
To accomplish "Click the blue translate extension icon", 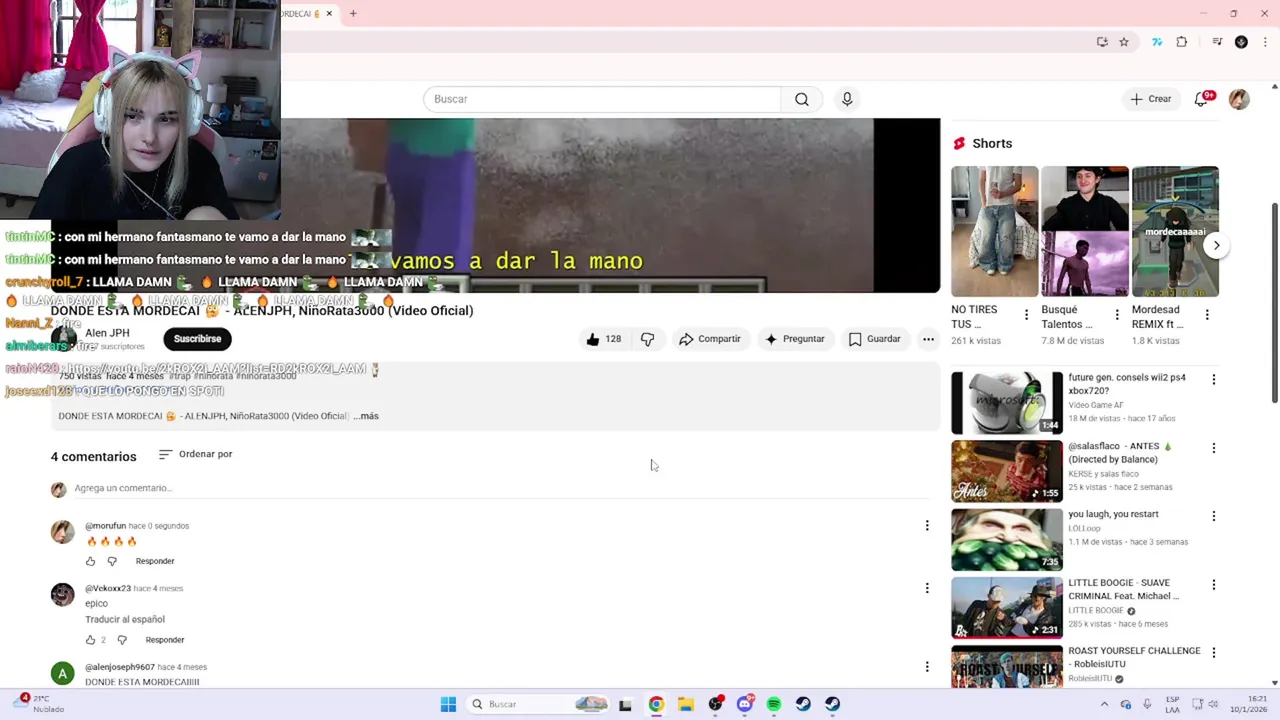I will tap(1157, 42).
